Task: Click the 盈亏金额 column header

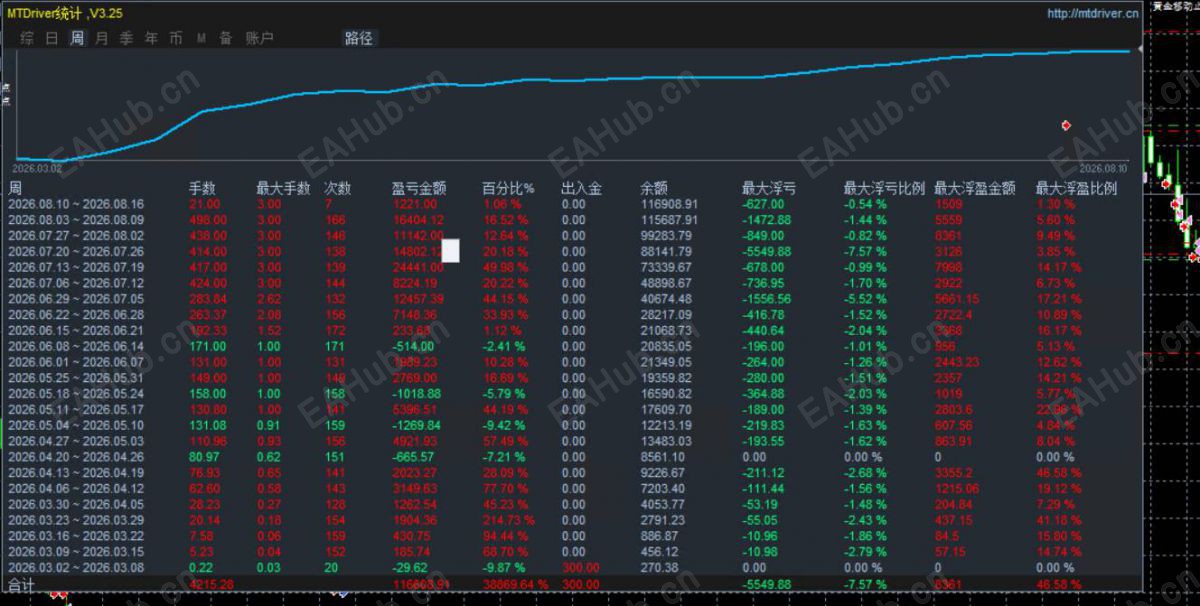Action: 419,188
